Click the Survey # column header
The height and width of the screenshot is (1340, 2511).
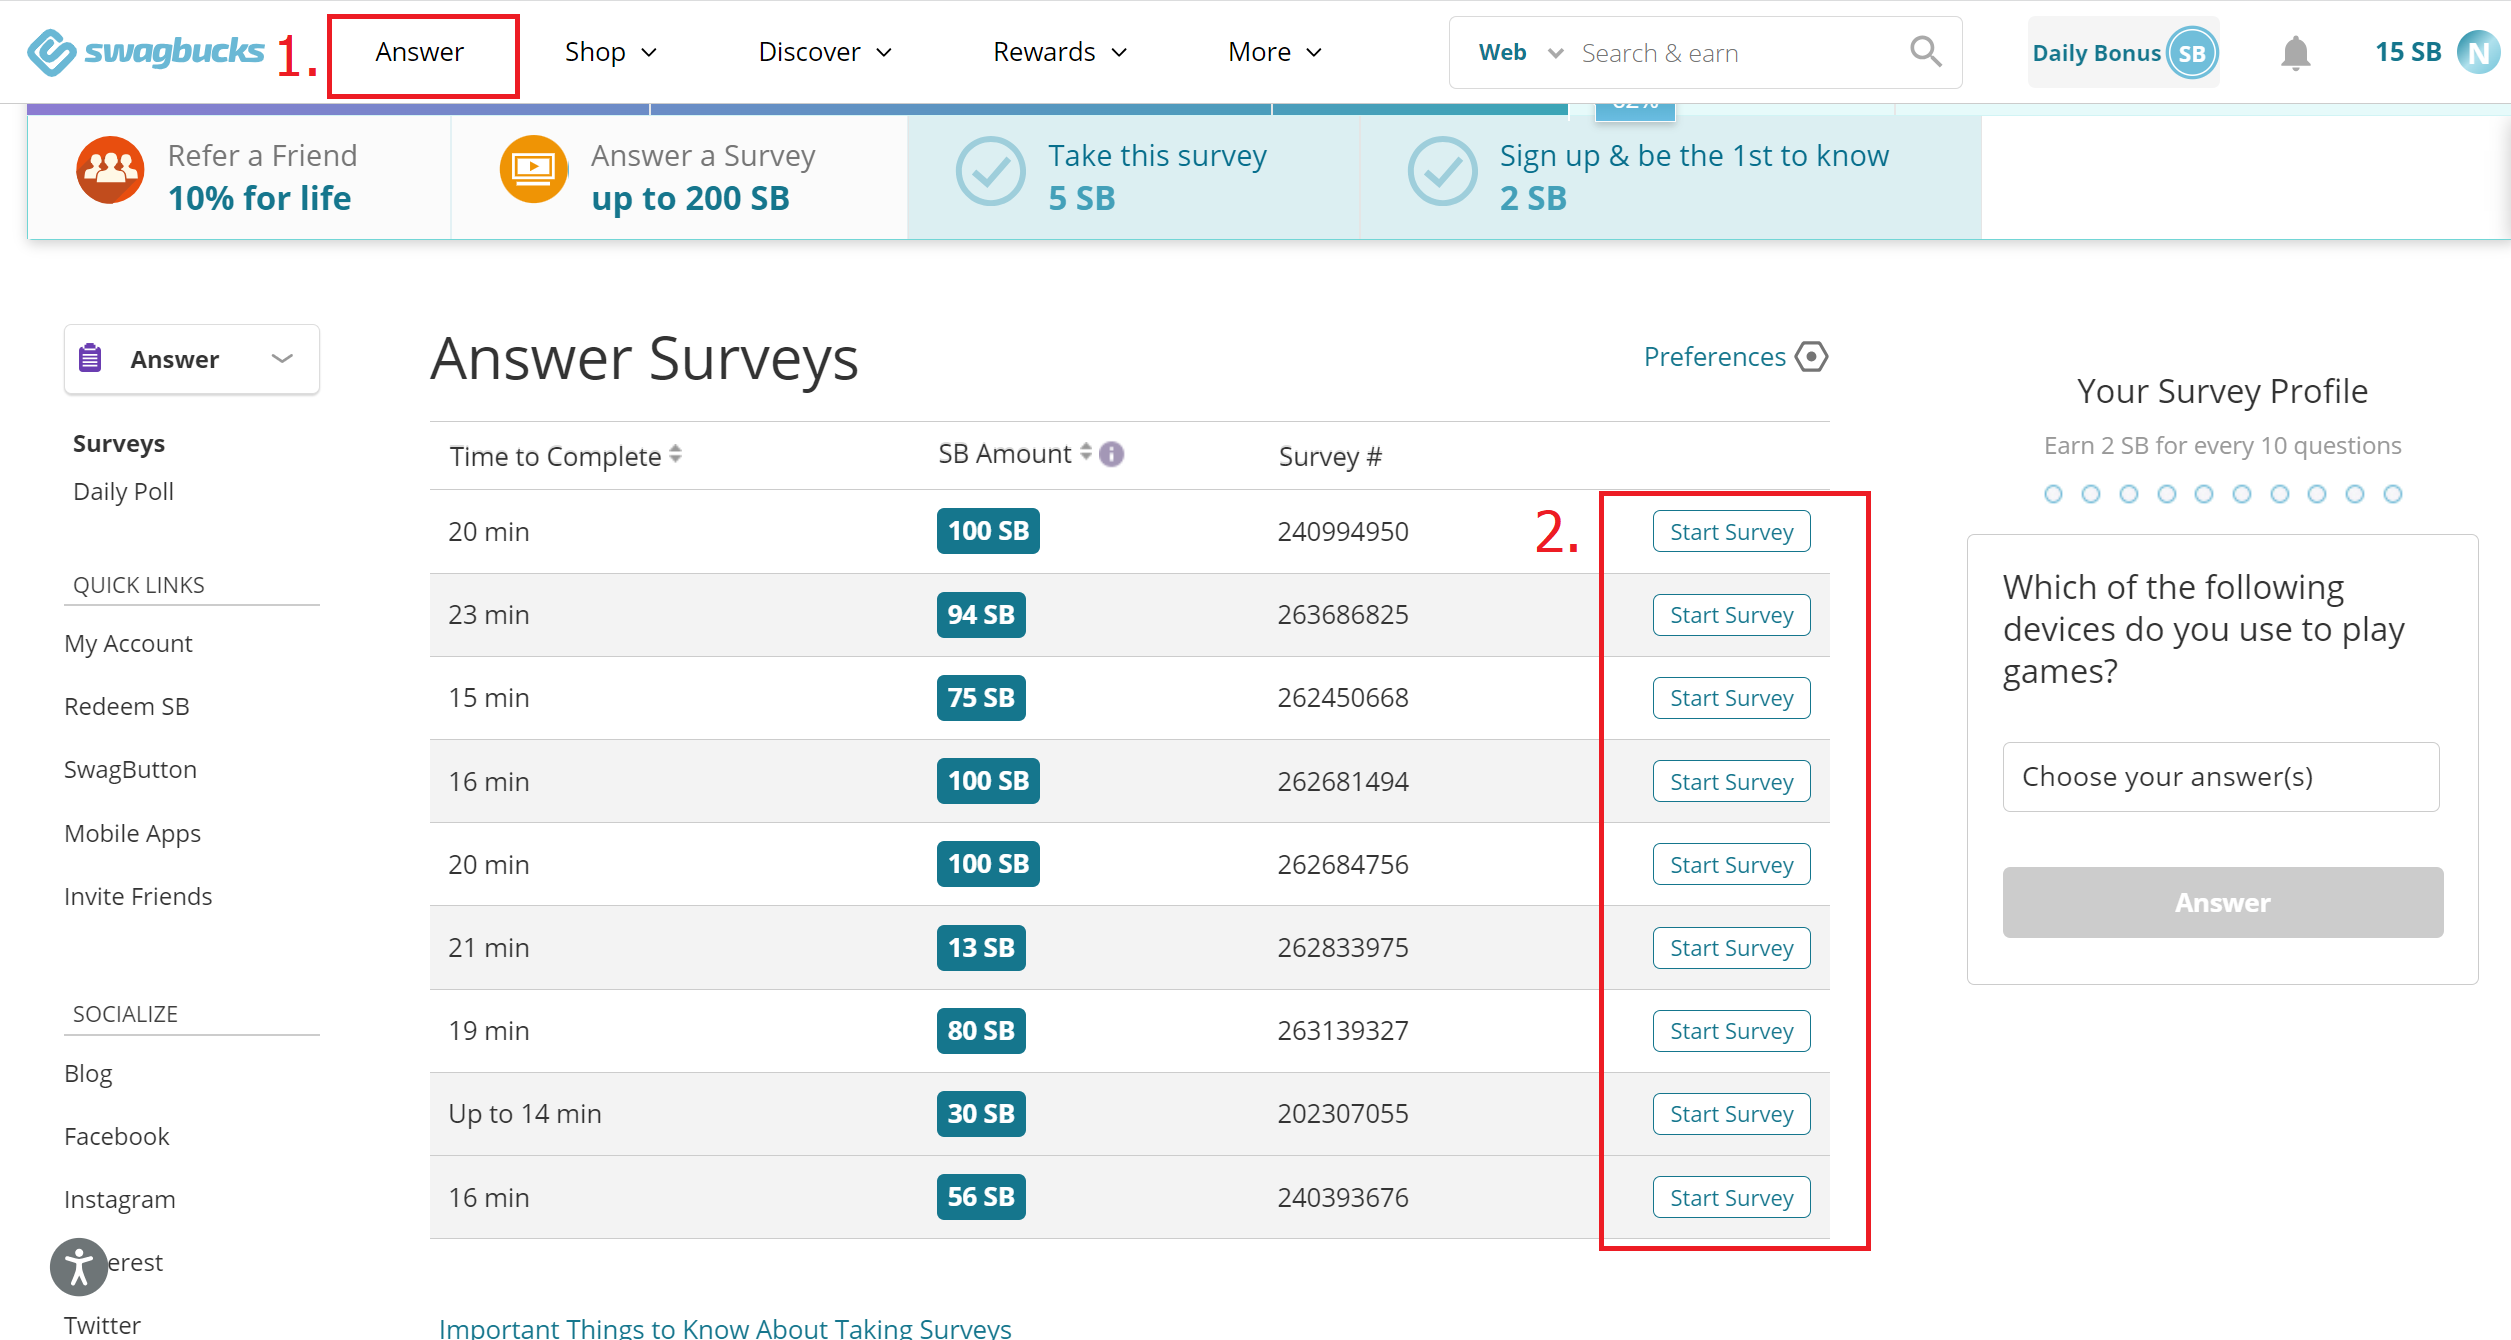1330,456
